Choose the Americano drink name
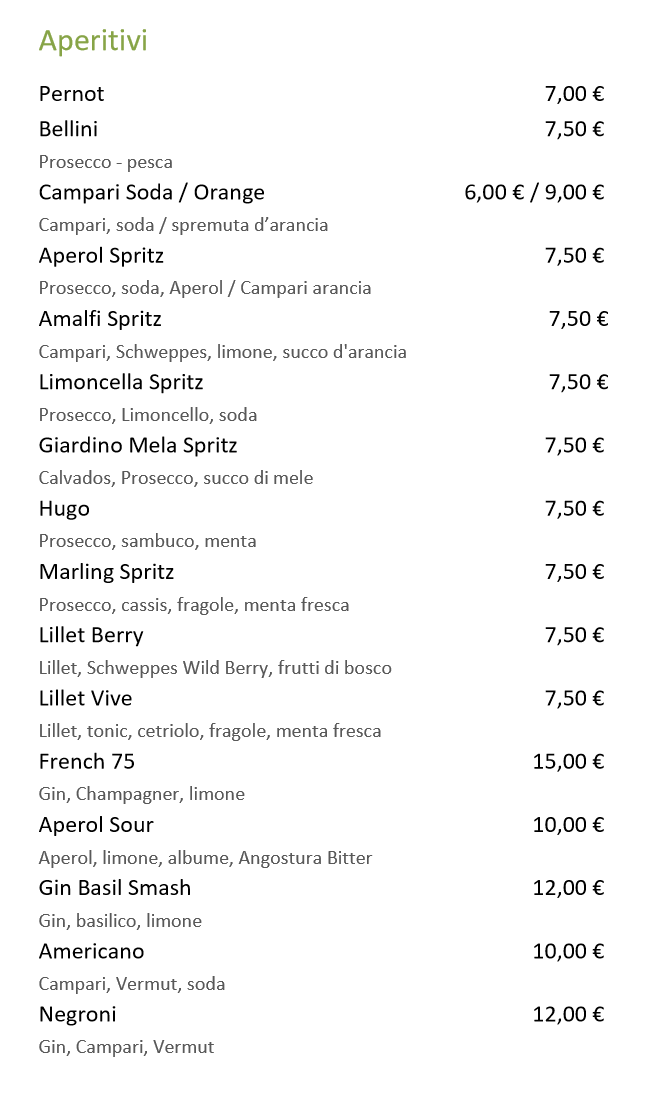The image size is (659, 1103). pyautogui.click(x=91, y=951)
